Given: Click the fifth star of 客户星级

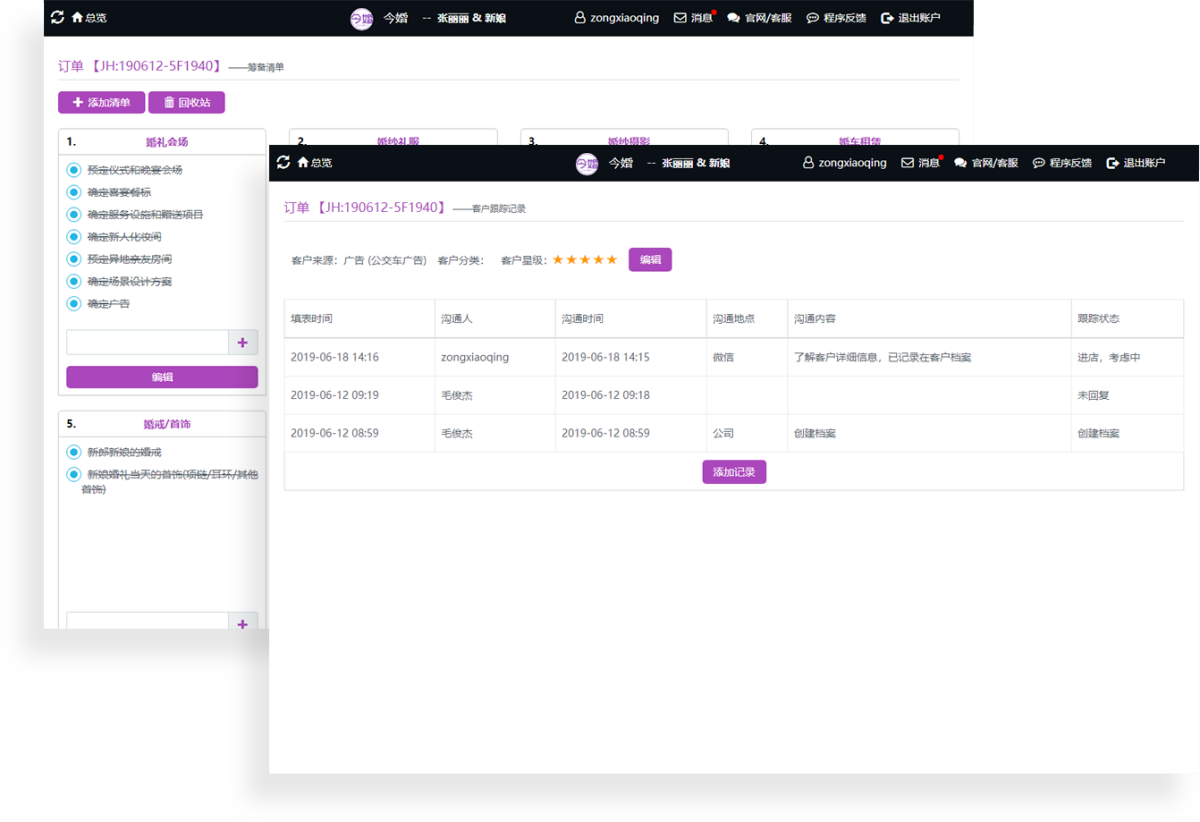Looking at the screenshot, I should (x=612, y=260).
